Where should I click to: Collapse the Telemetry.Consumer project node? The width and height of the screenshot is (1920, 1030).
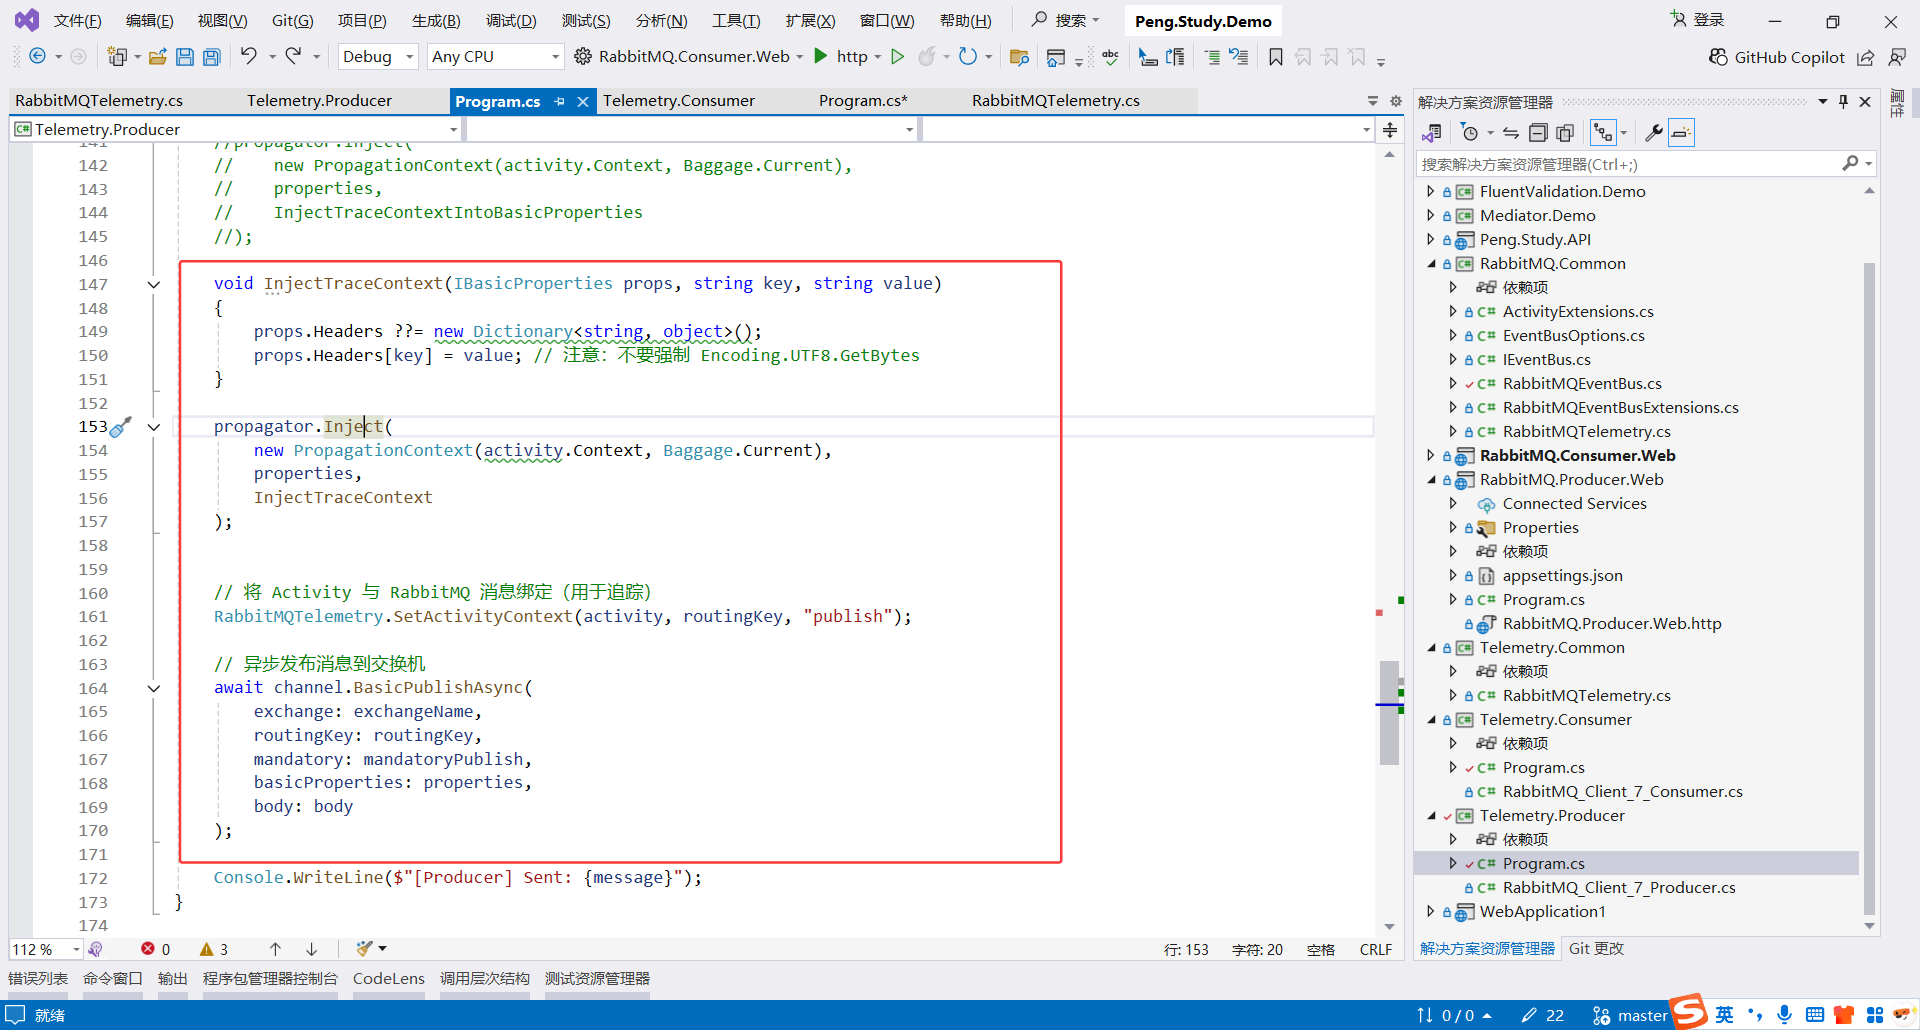(x=1431, y=720)
